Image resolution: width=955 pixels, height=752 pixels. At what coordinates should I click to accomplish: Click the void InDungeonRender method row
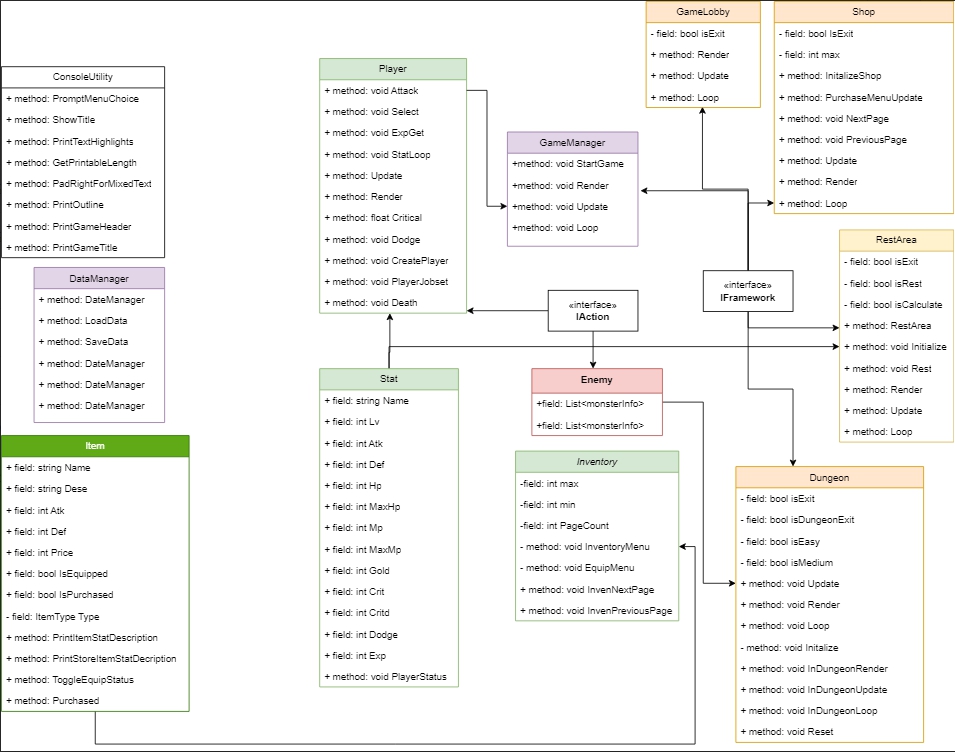pos(830,669)
